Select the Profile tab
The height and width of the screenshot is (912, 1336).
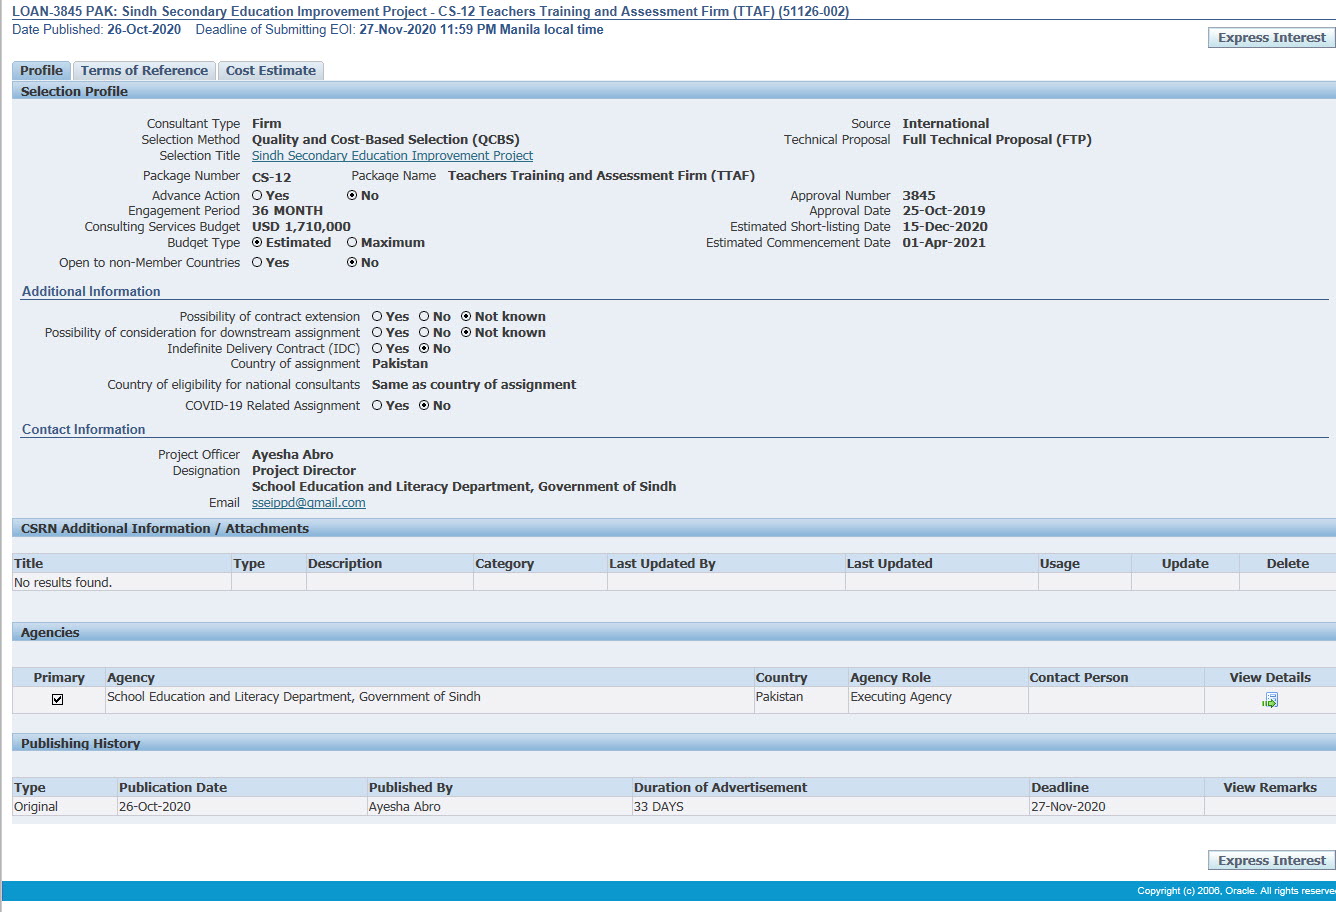41,70
